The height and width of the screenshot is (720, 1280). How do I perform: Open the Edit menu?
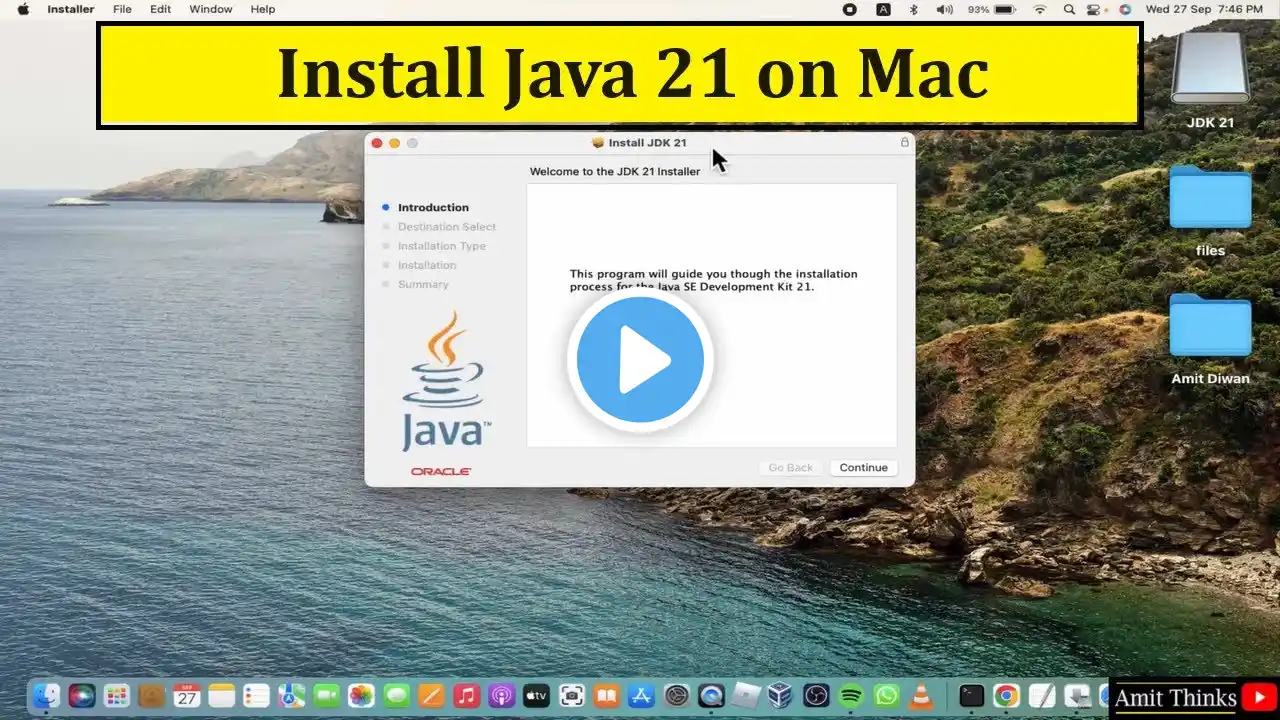point(160,9)
